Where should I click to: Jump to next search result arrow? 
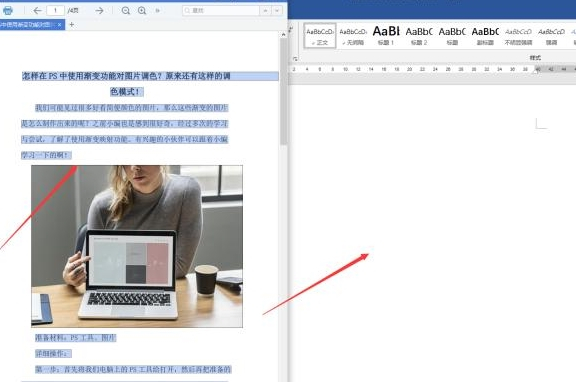click(277, 11)
